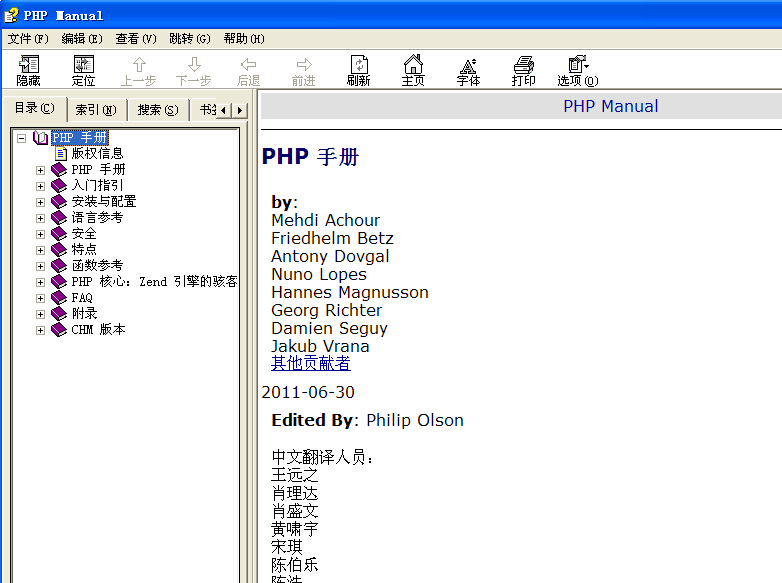
Task: Click the purple book icon beside CHM 版本
Action: pyautogui.click(x=59, y=330)
